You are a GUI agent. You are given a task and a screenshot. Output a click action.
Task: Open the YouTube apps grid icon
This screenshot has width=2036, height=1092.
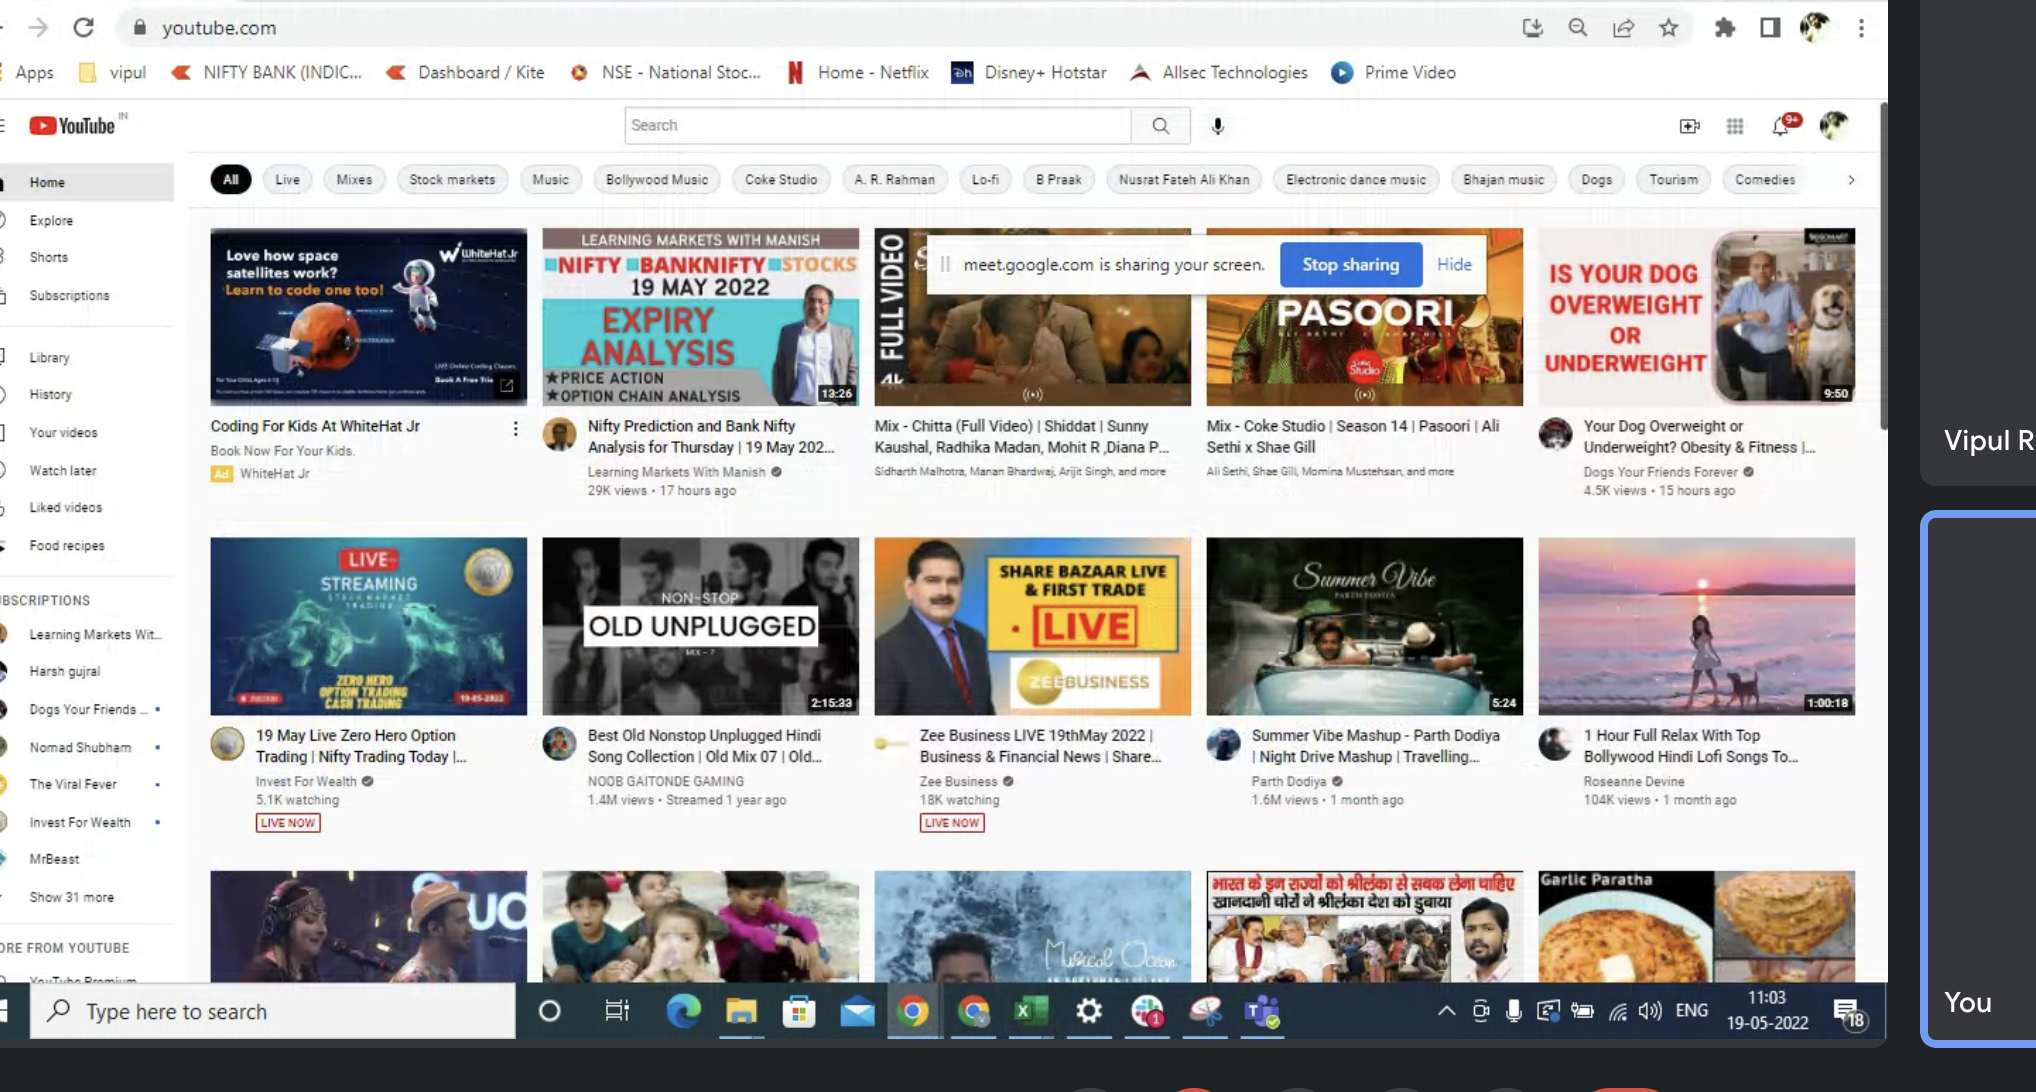(x=1735, y=126)
